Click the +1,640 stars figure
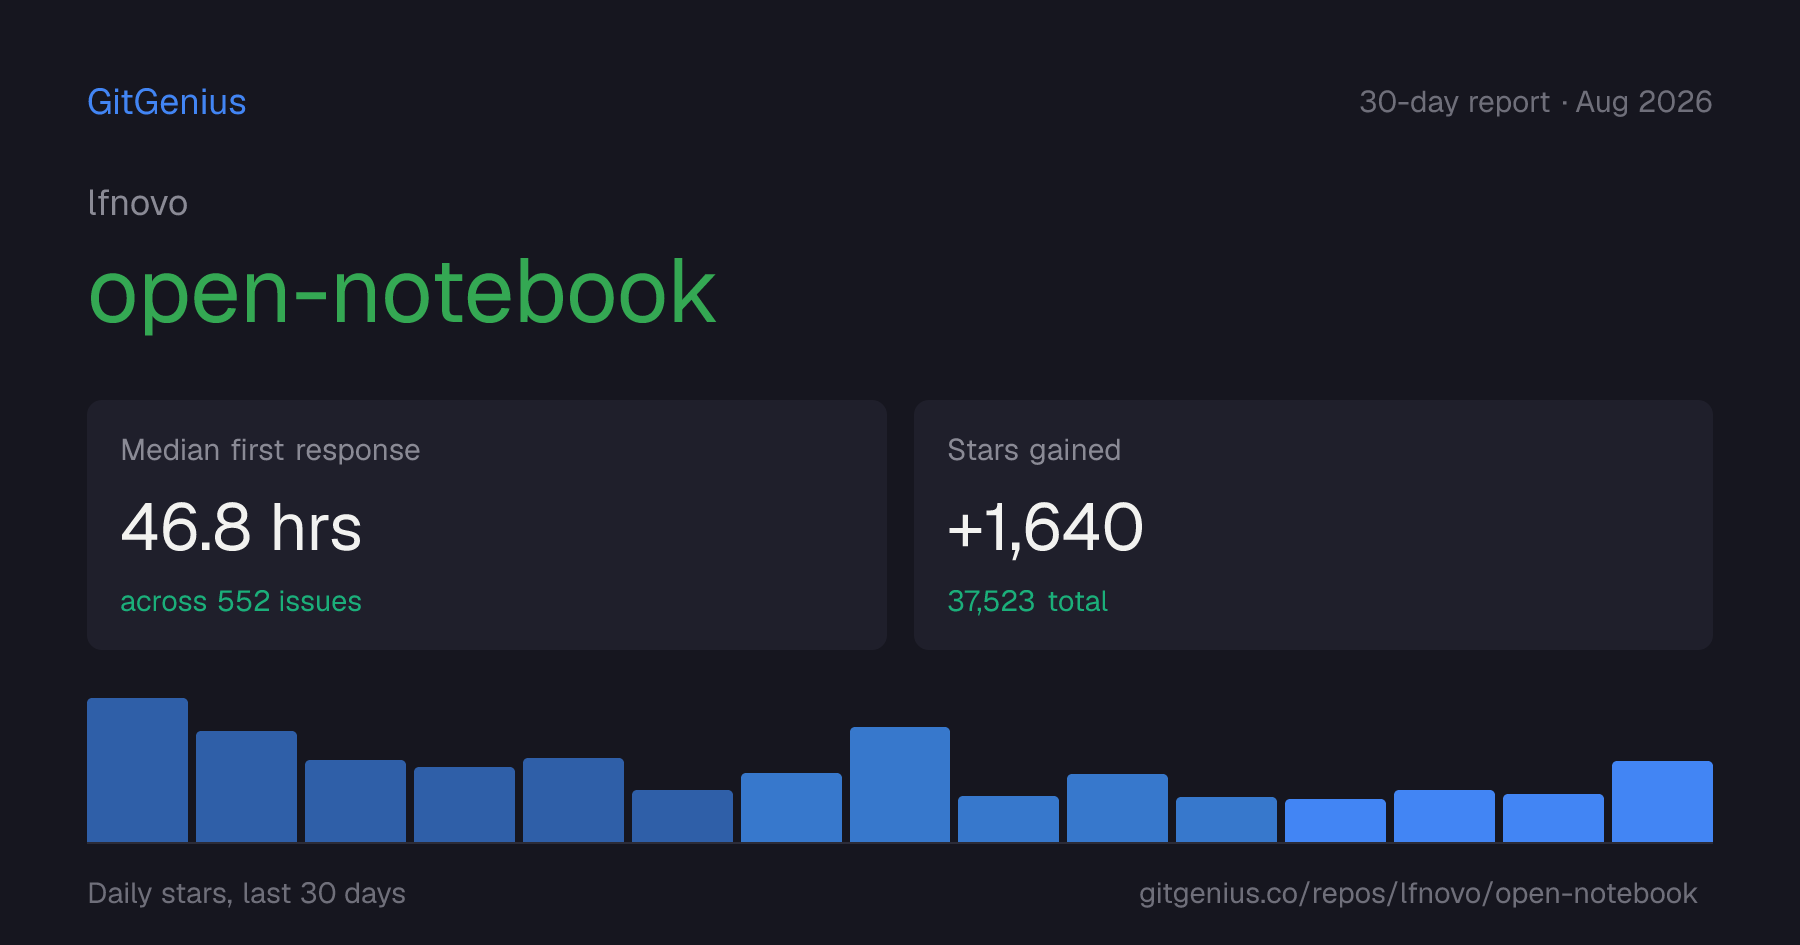The width and height of the screenshot is (1800, 945). point(1045,528)
